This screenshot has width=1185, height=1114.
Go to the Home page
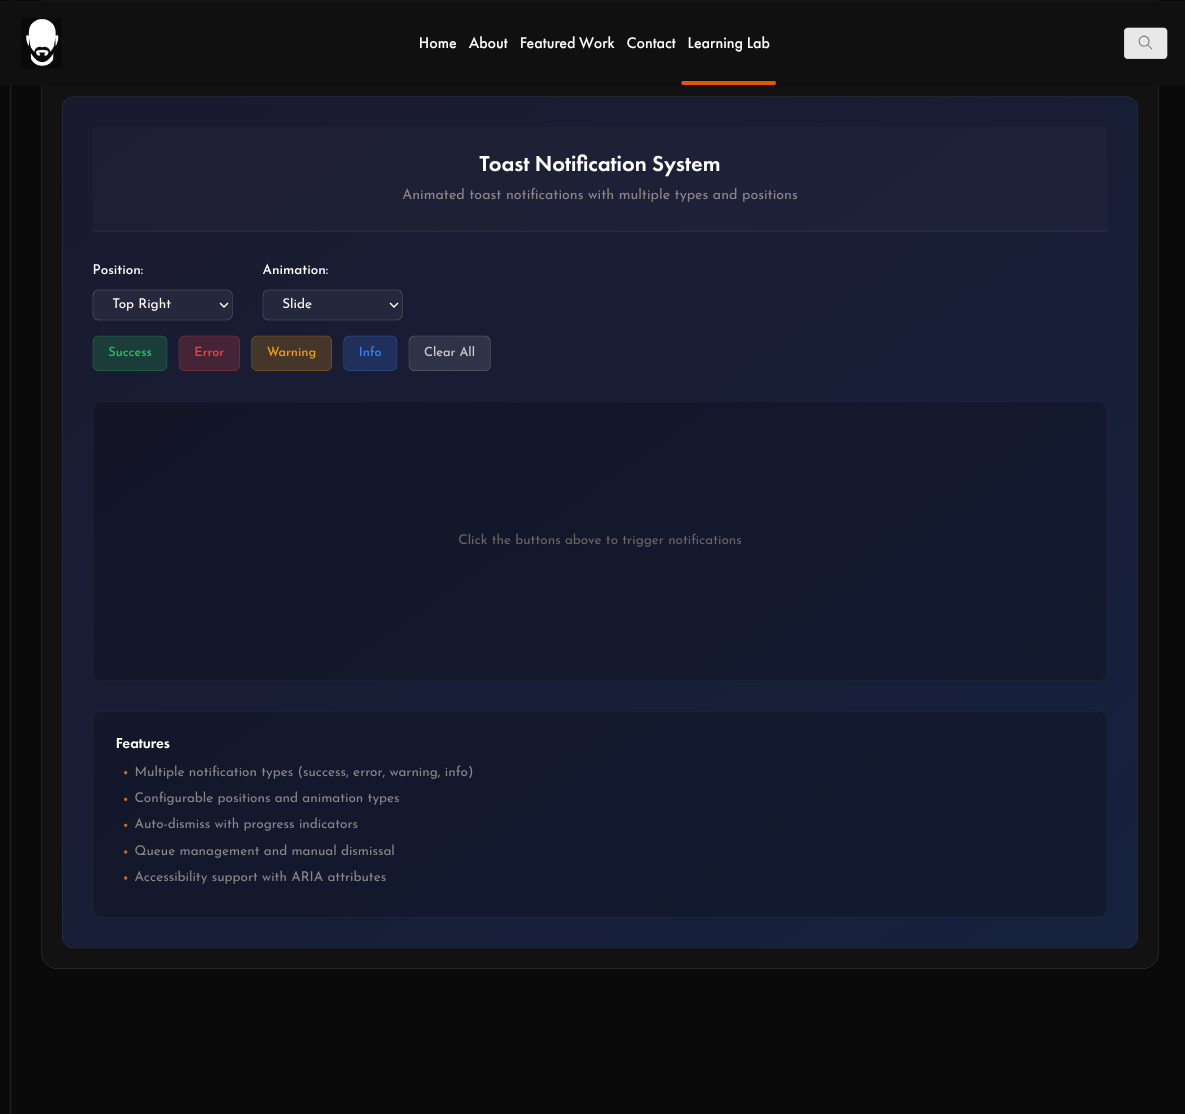coord(438,43)
